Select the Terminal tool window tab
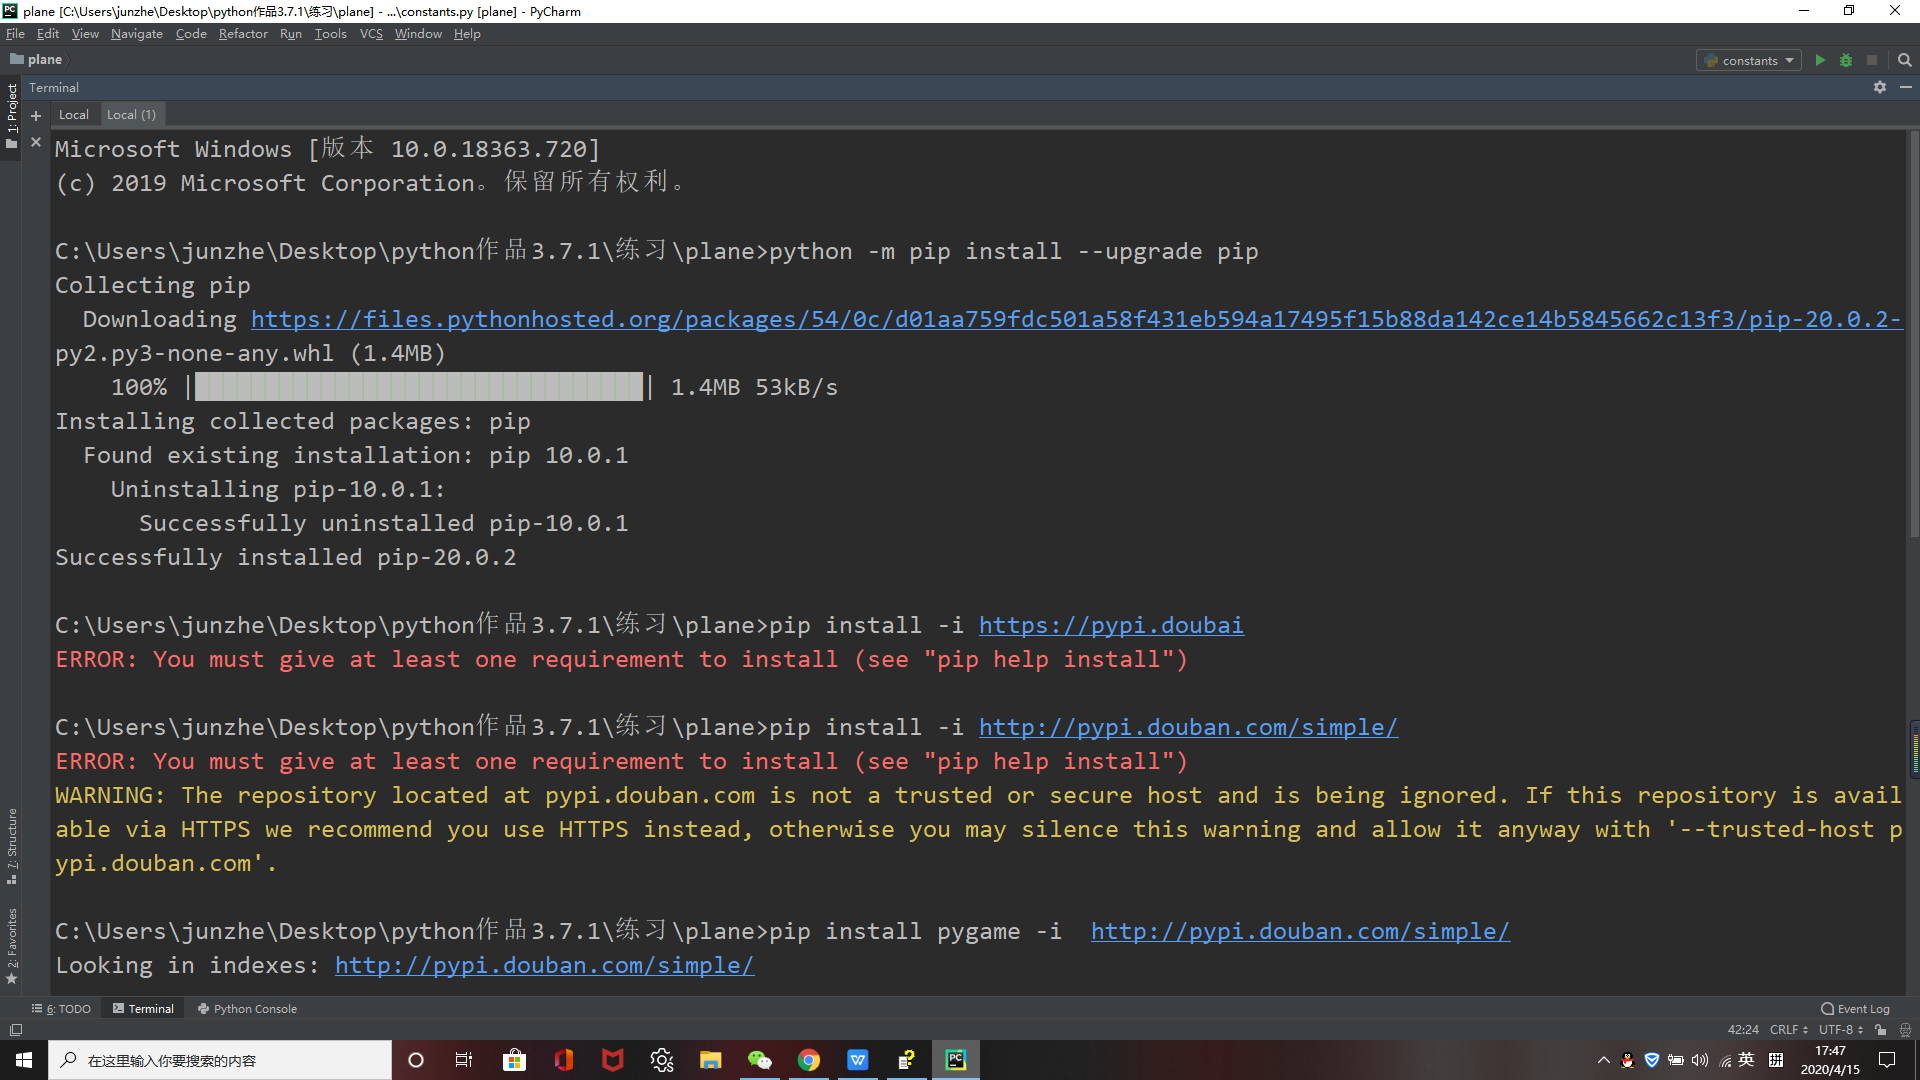 click(143, 1009)
